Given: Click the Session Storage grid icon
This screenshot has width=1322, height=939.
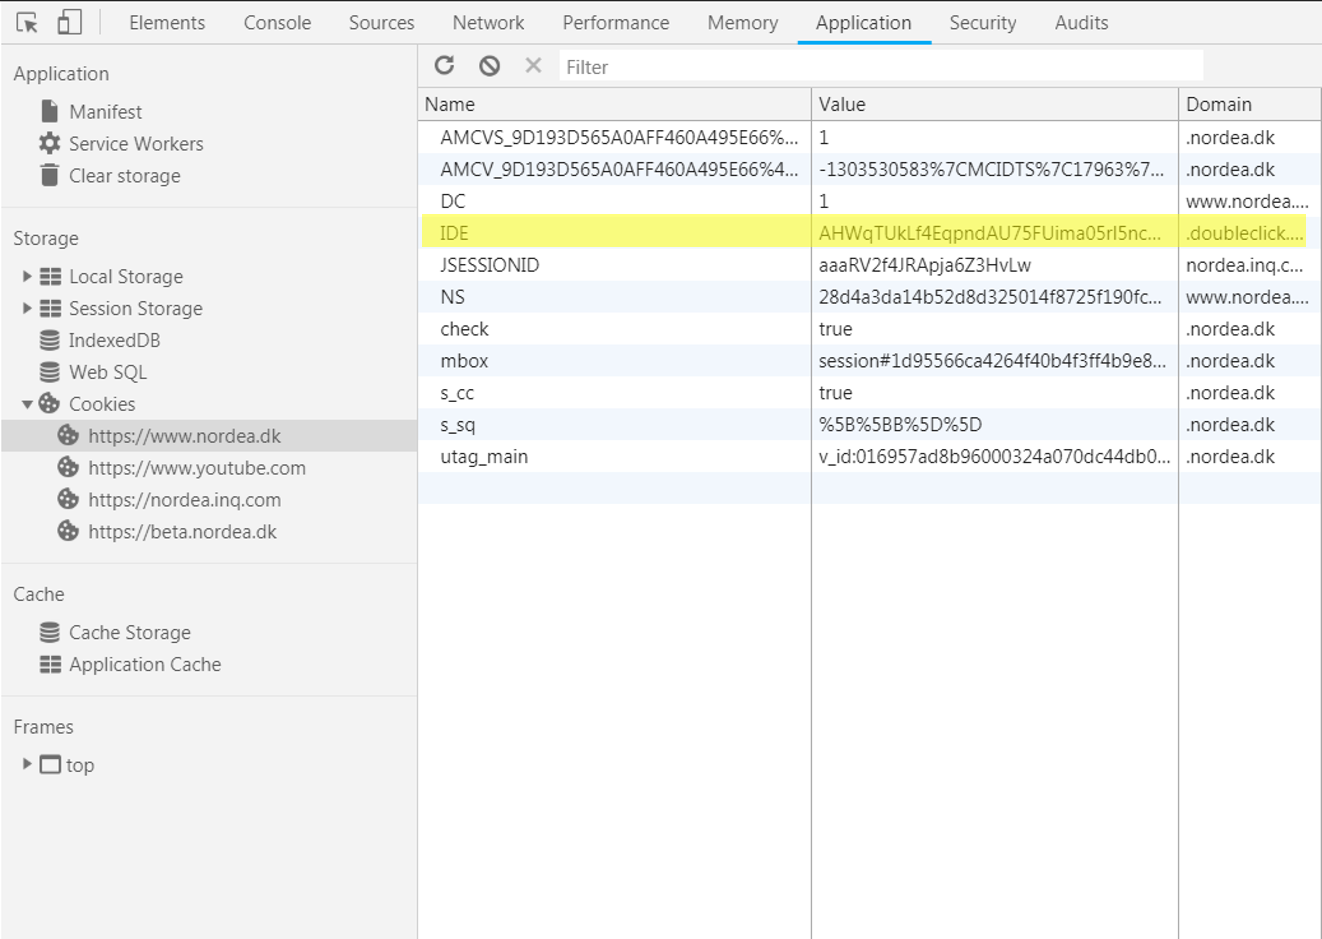Looking at the screenshot, I should coord(50,308).
